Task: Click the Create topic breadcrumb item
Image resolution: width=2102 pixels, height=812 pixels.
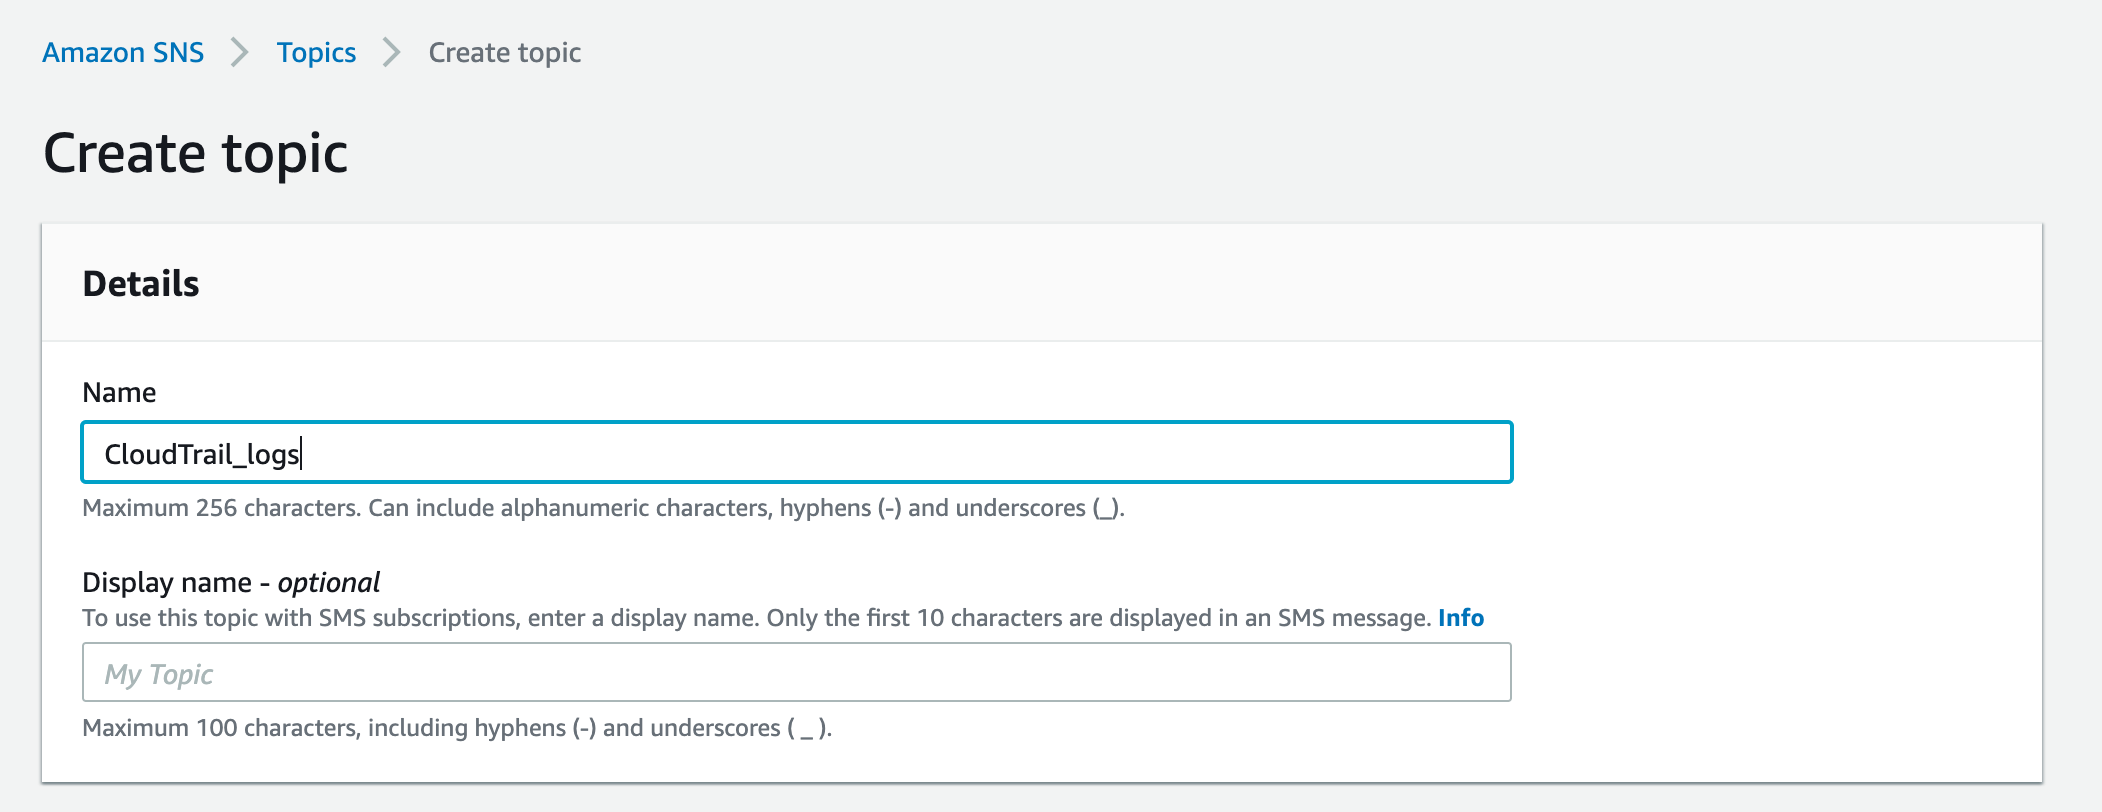Action: 504,52
